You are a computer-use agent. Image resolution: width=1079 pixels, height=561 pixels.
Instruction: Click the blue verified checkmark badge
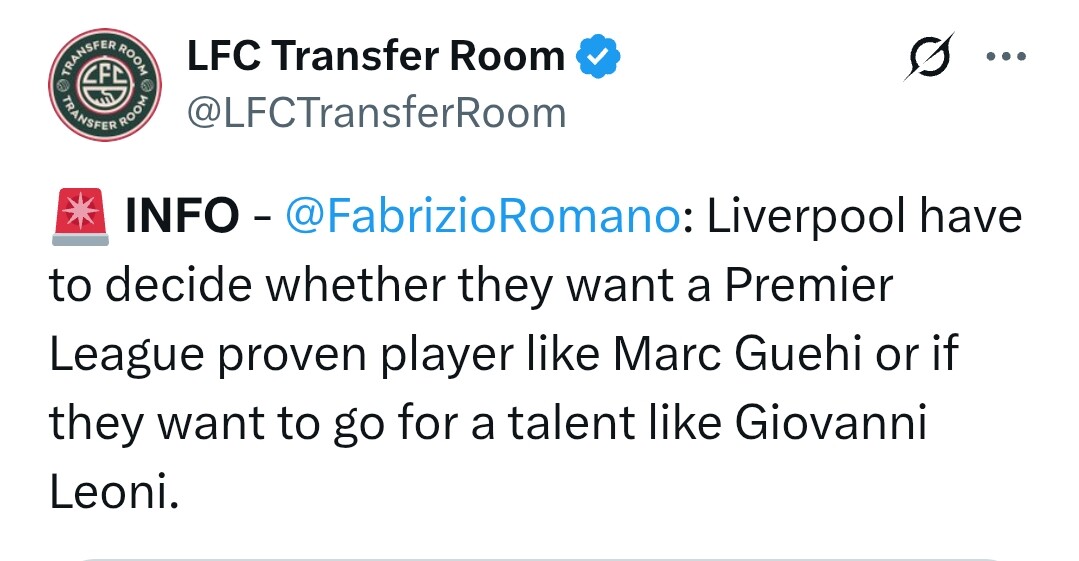coord(601,57)
